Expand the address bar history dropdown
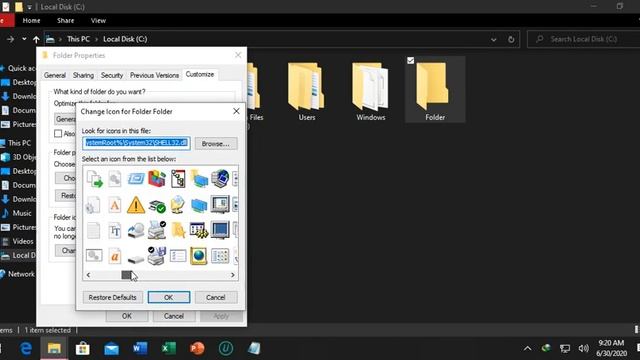 (494, 40)
